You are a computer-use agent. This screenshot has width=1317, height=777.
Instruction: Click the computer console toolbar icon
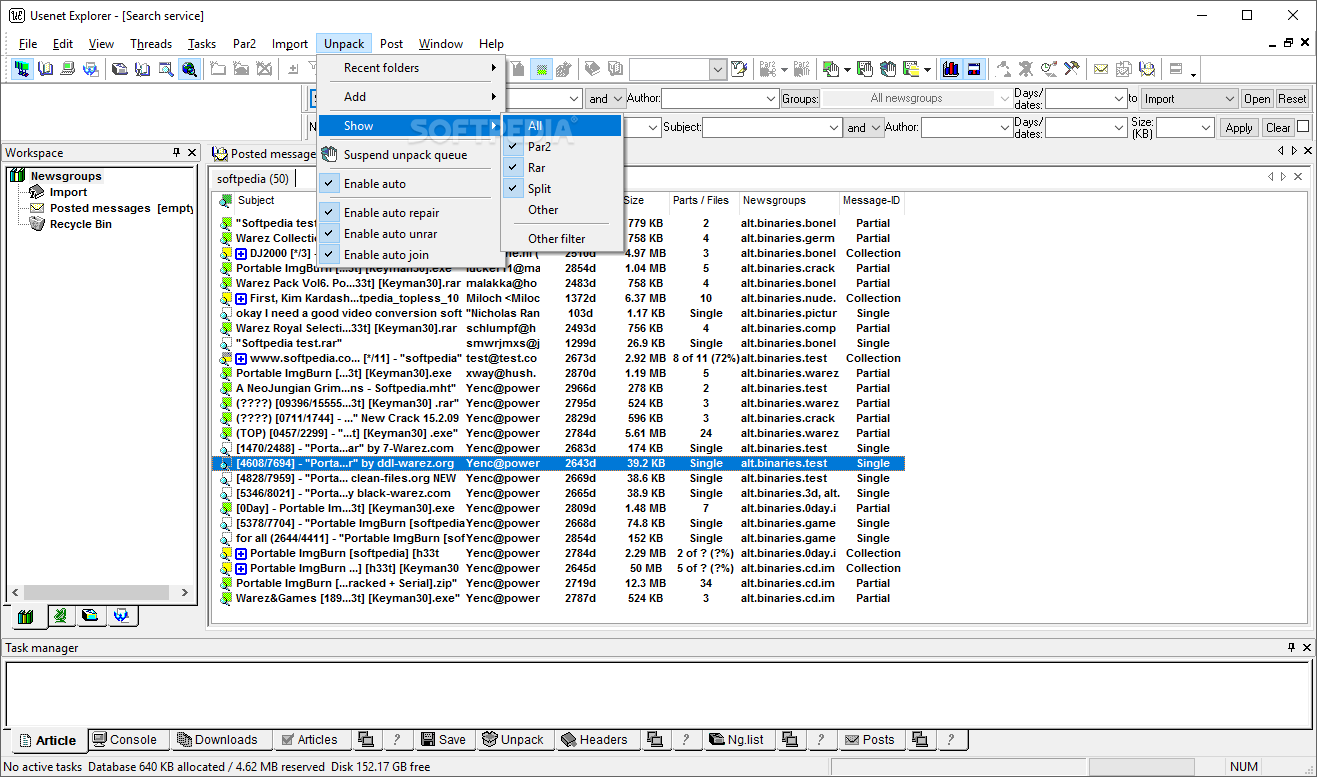click(x=68, y=69)
